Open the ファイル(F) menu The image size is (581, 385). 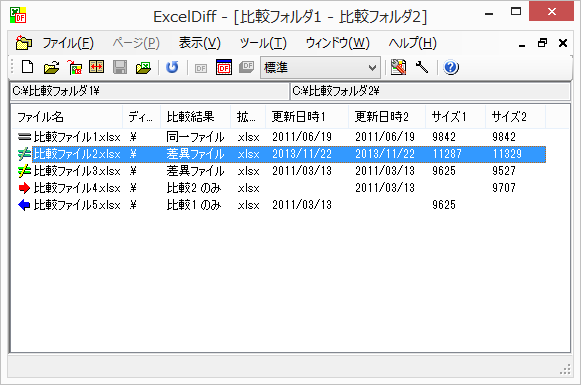(68, 43)
